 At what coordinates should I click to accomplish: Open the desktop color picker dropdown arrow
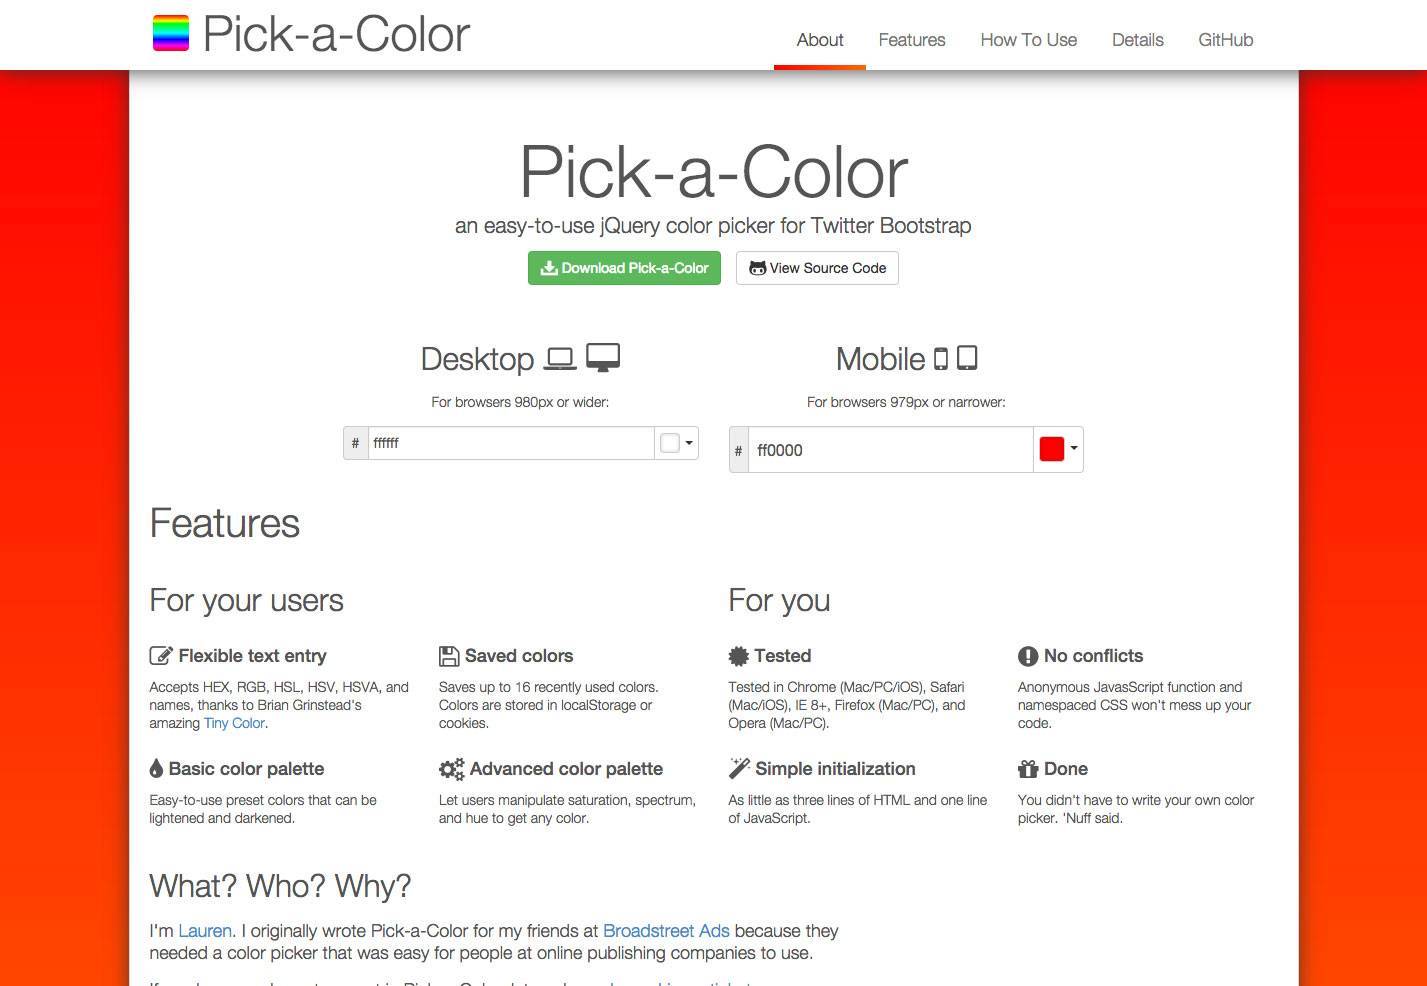(689, 443)
